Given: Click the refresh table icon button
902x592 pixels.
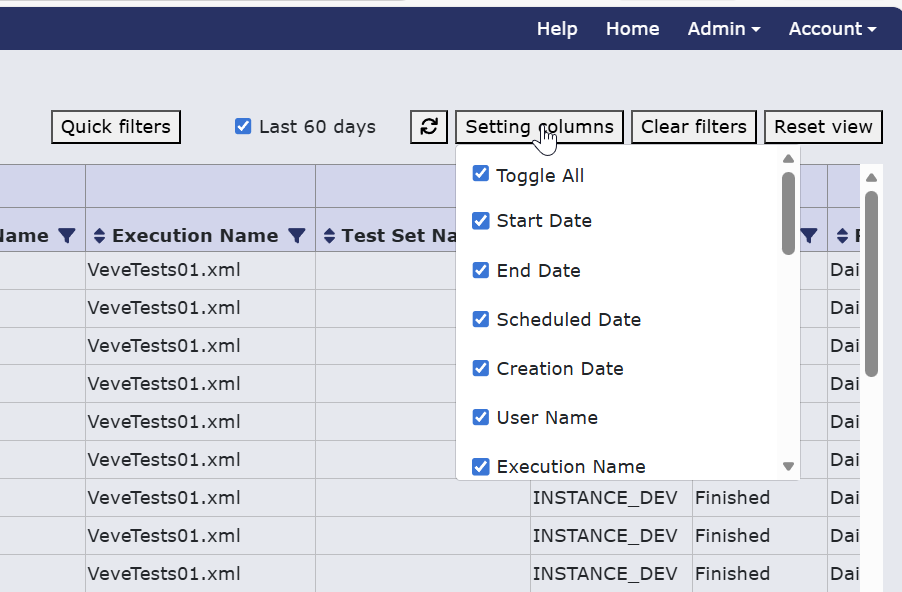Looking at the screenshot, I should click(429, 127).
